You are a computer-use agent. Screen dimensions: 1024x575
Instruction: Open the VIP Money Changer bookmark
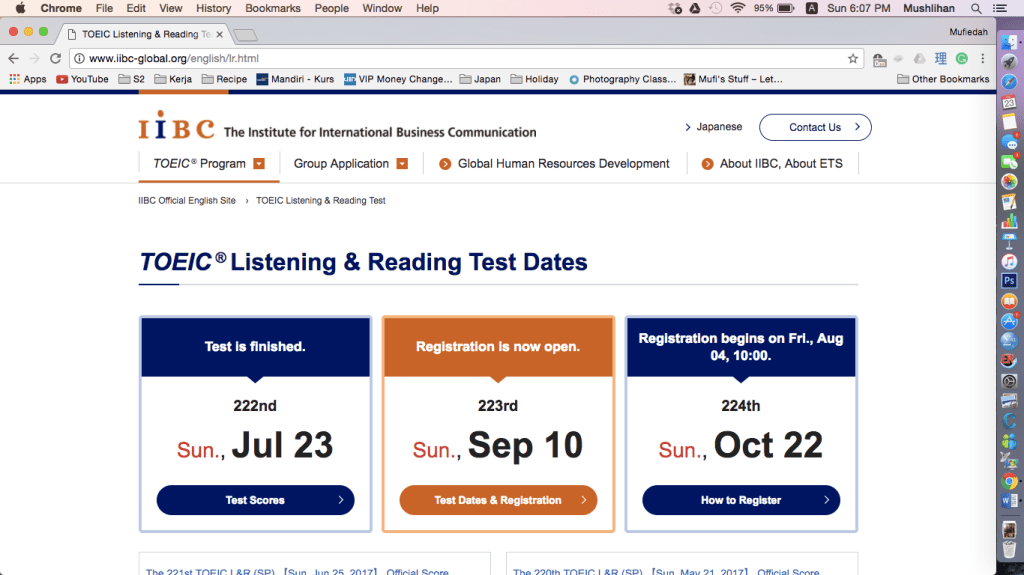click(x=398, y=79)
